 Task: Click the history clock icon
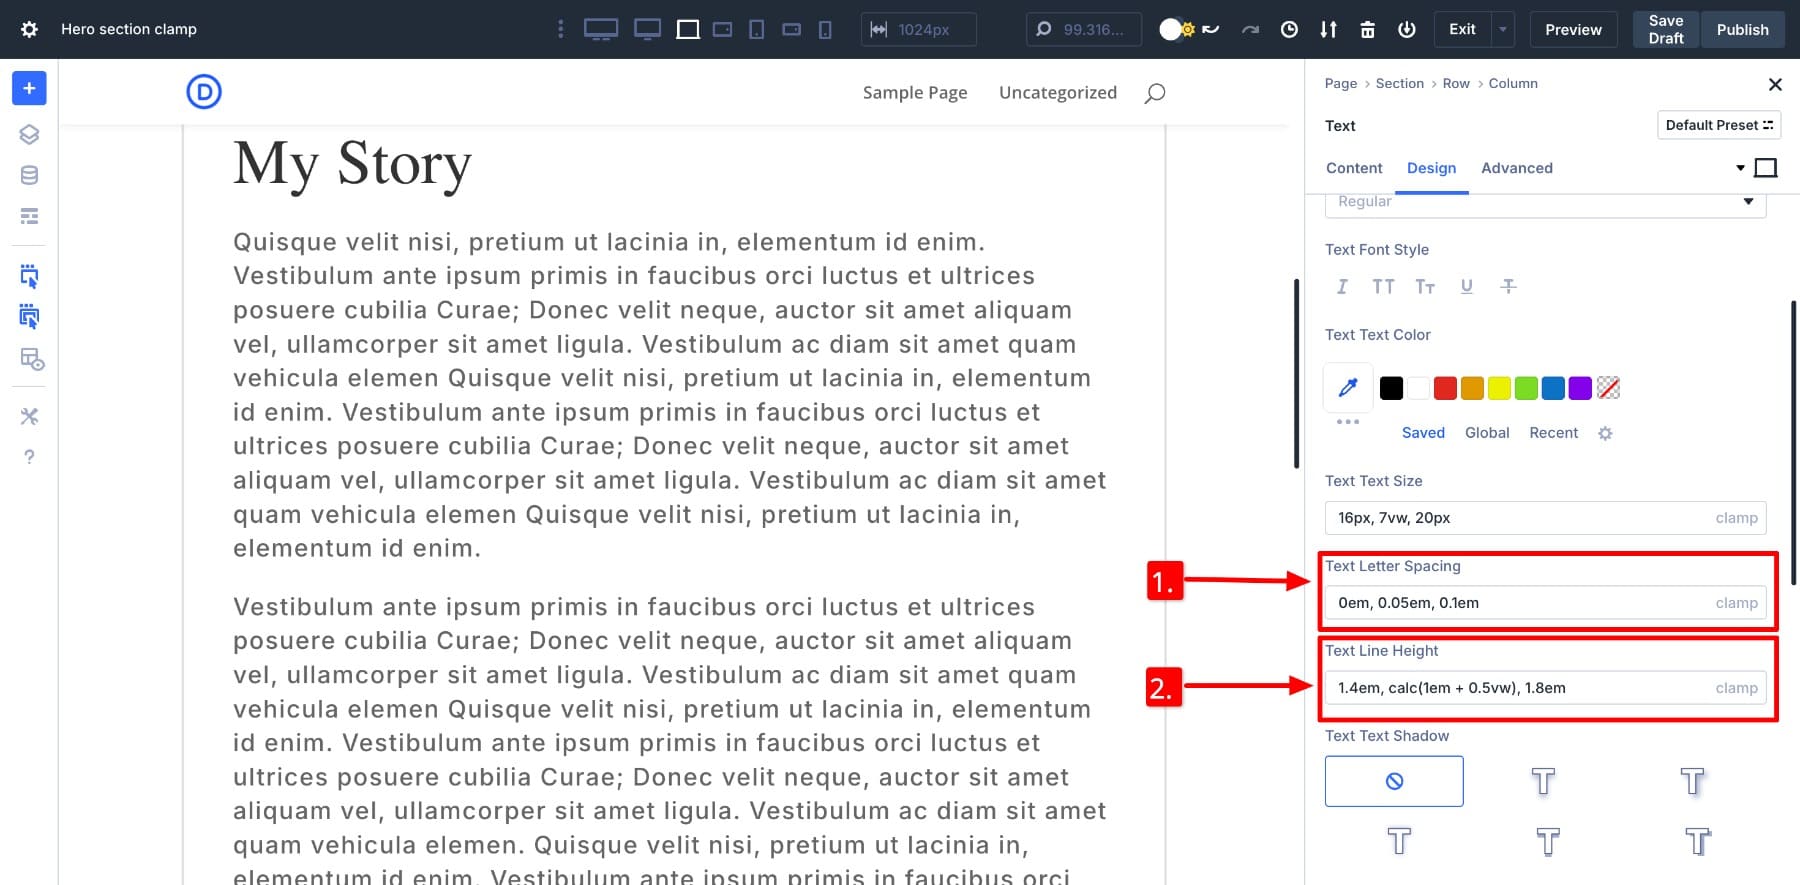point(1289,29)
